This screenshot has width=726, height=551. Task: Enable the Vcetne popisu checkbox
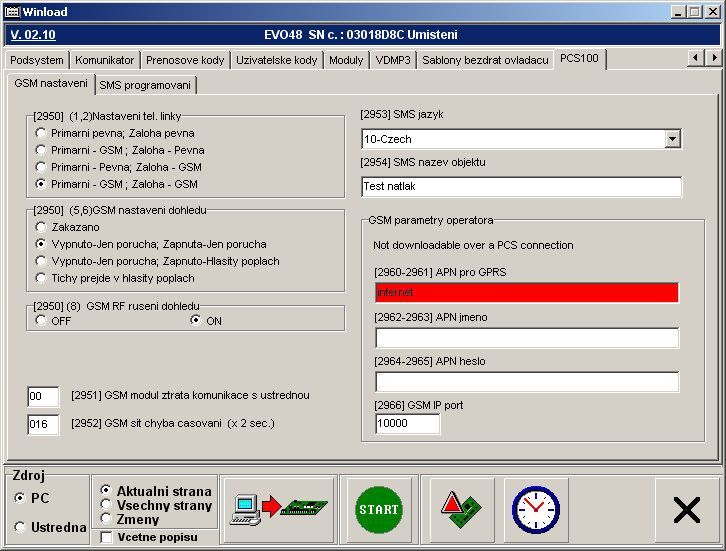point(108,537)
